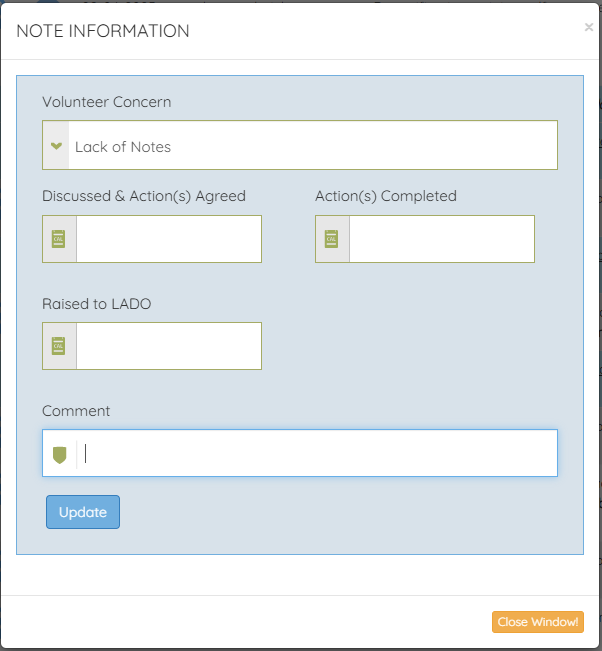Viewport: 602px width, 651px height.
Task: Click the Volunteer Concern label
Action: click(107, 102)
